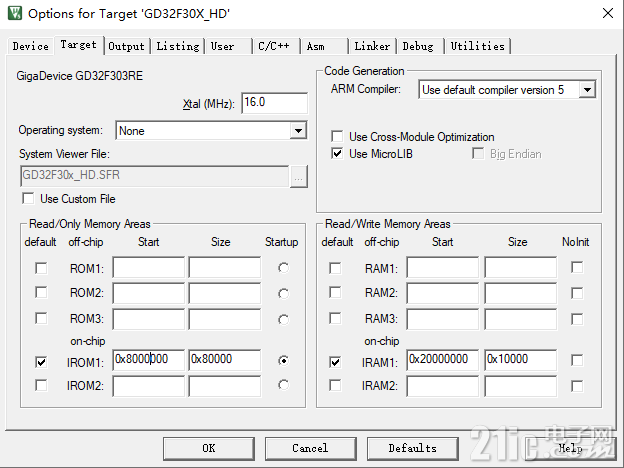Open the User tab
The width and height of the screenshot is (624, 468).
228,46
